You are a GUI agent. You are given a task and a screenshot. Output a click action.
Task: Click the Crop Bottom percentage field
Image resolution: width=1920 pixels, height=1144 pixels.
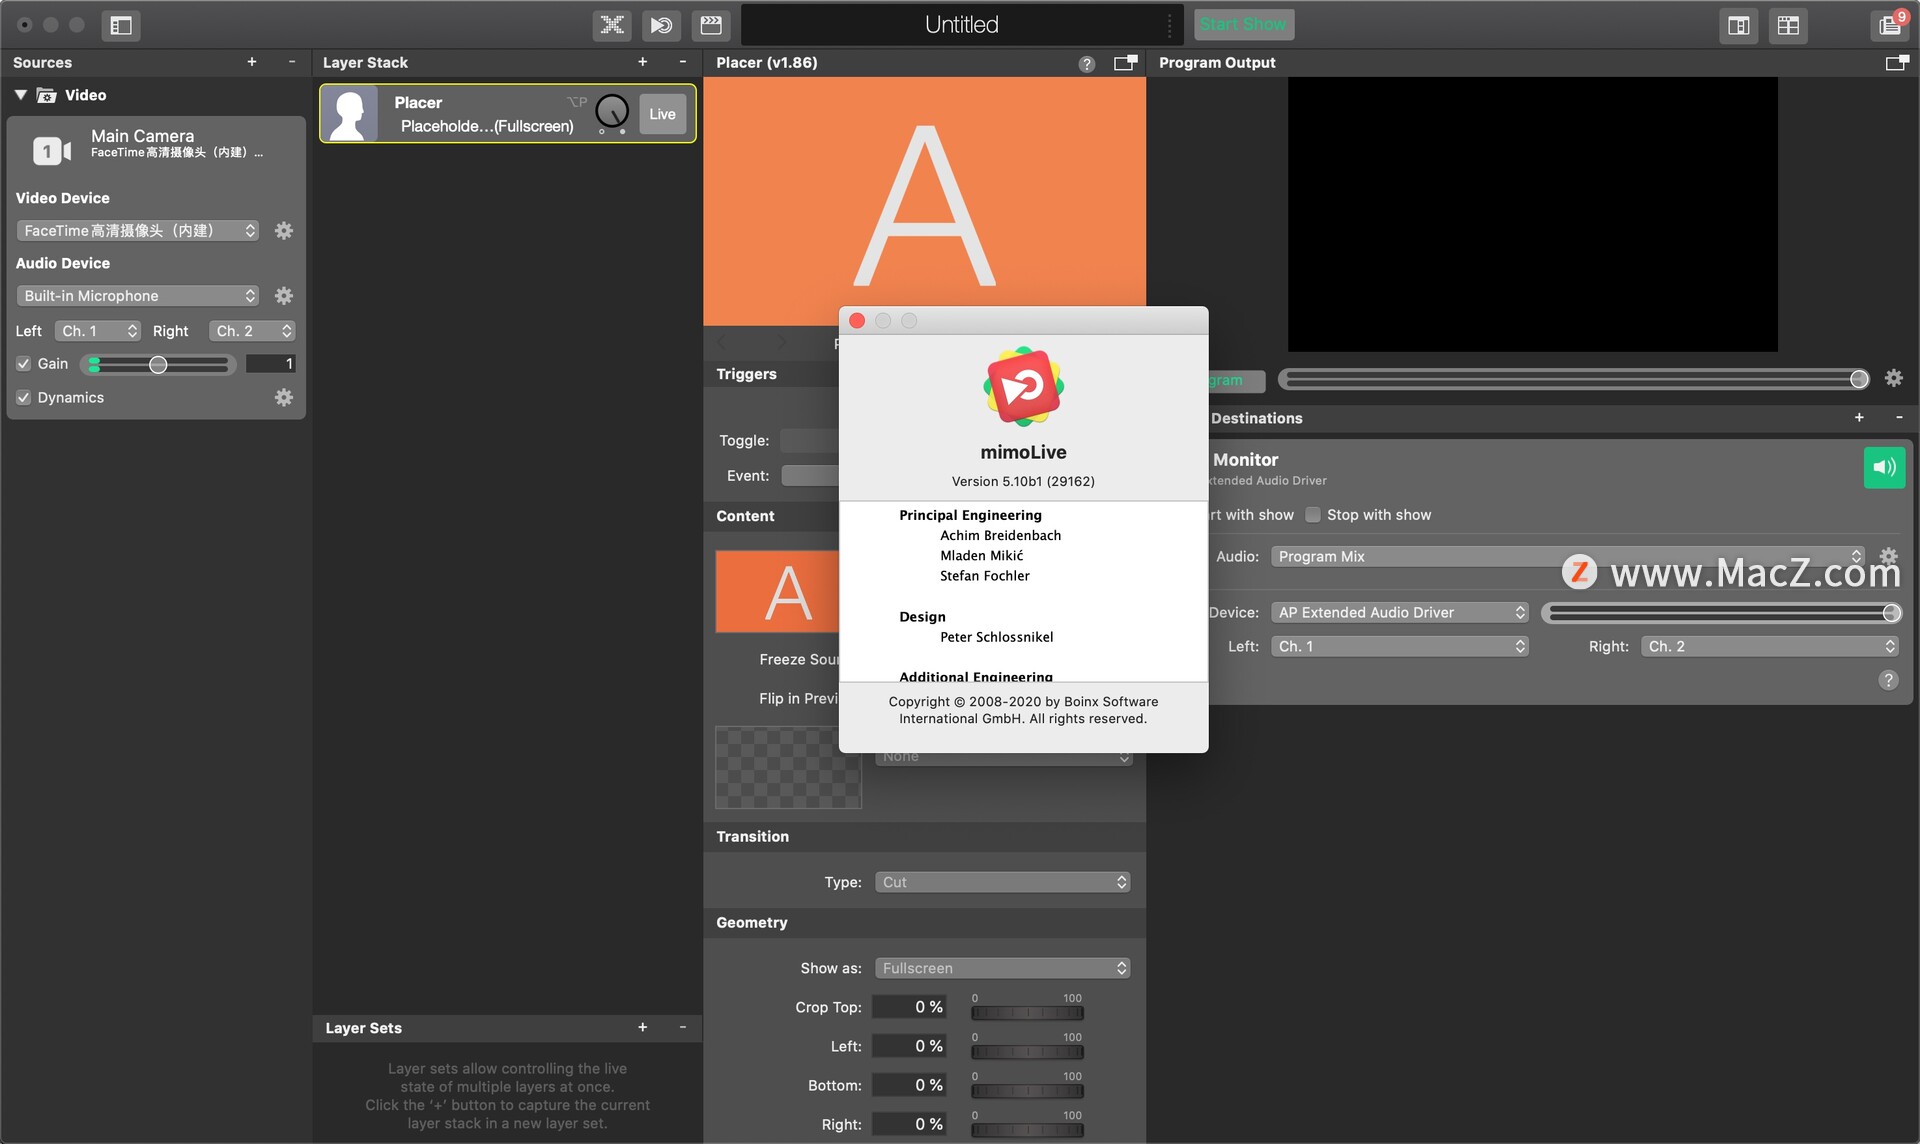[908, 1085]
